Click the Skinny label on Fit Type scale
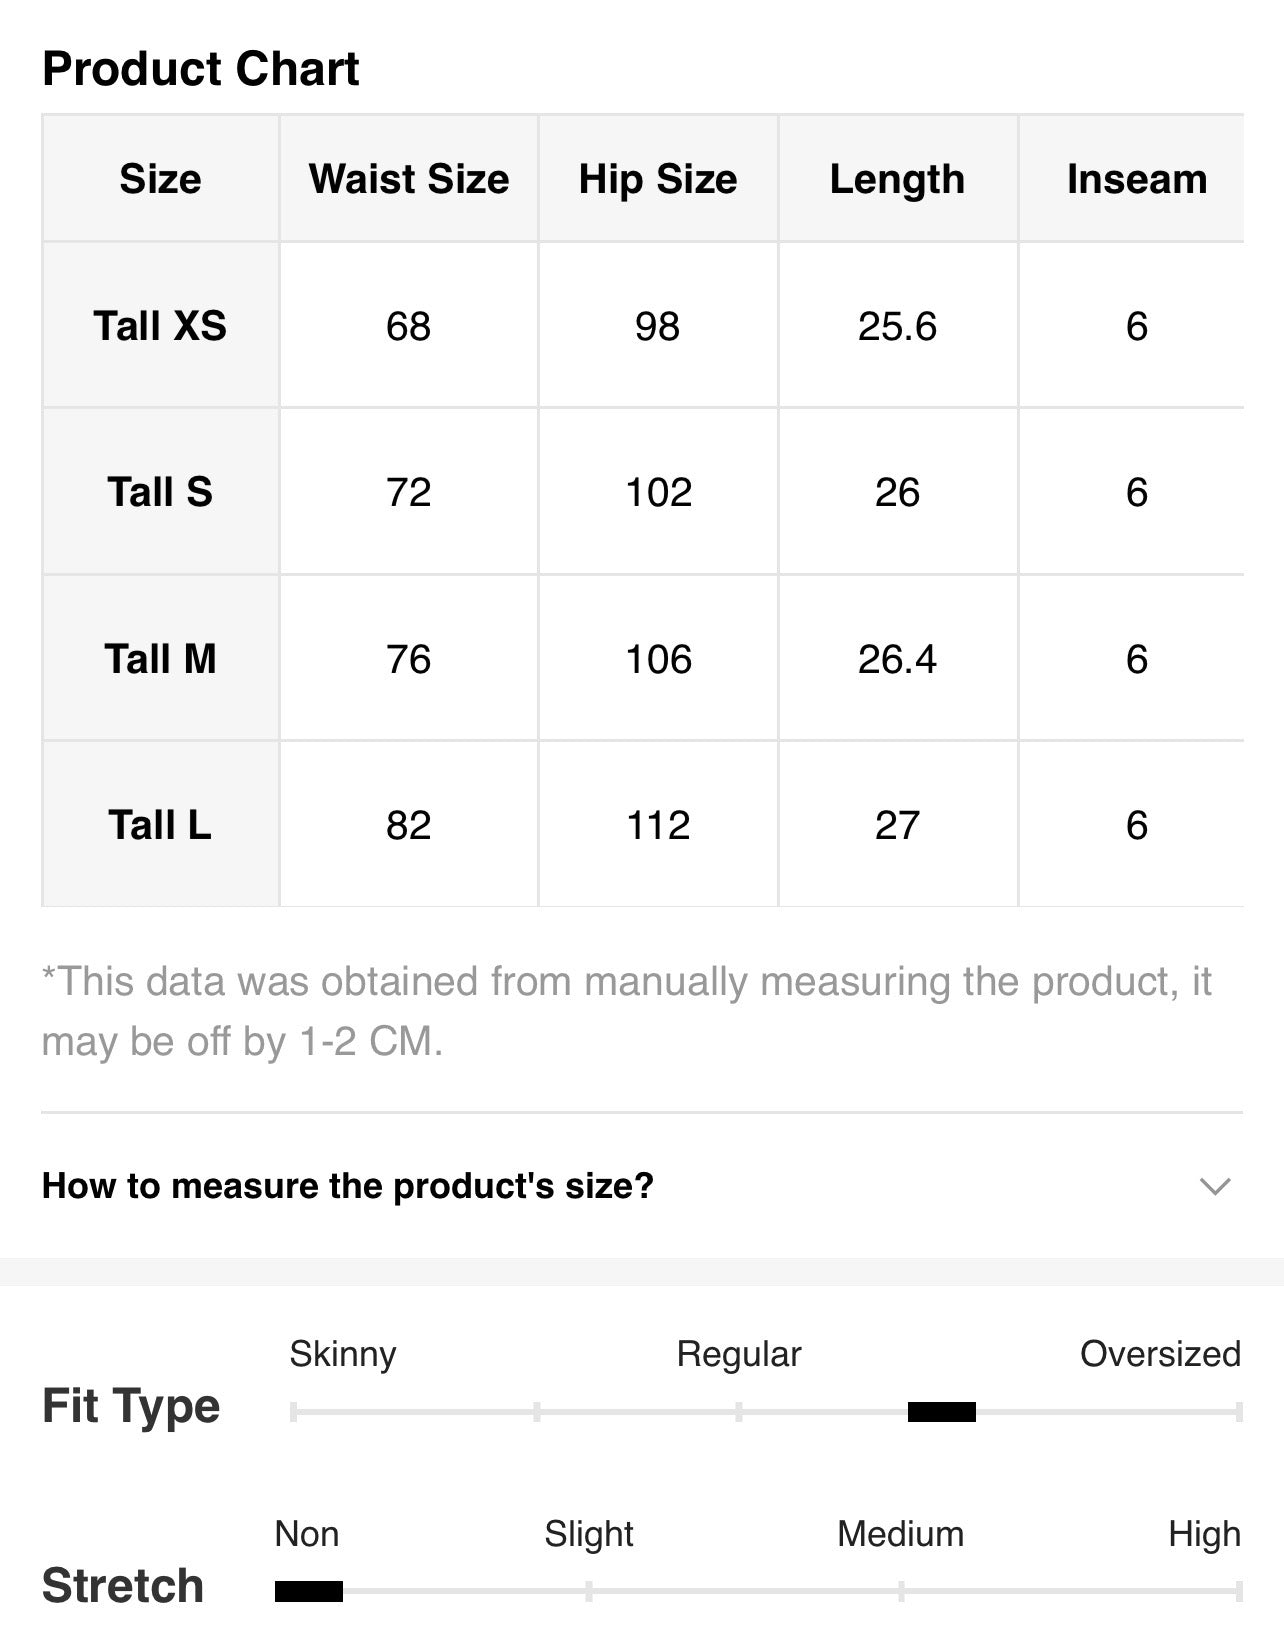Screen dimensions: 1284x1639 343,1354
